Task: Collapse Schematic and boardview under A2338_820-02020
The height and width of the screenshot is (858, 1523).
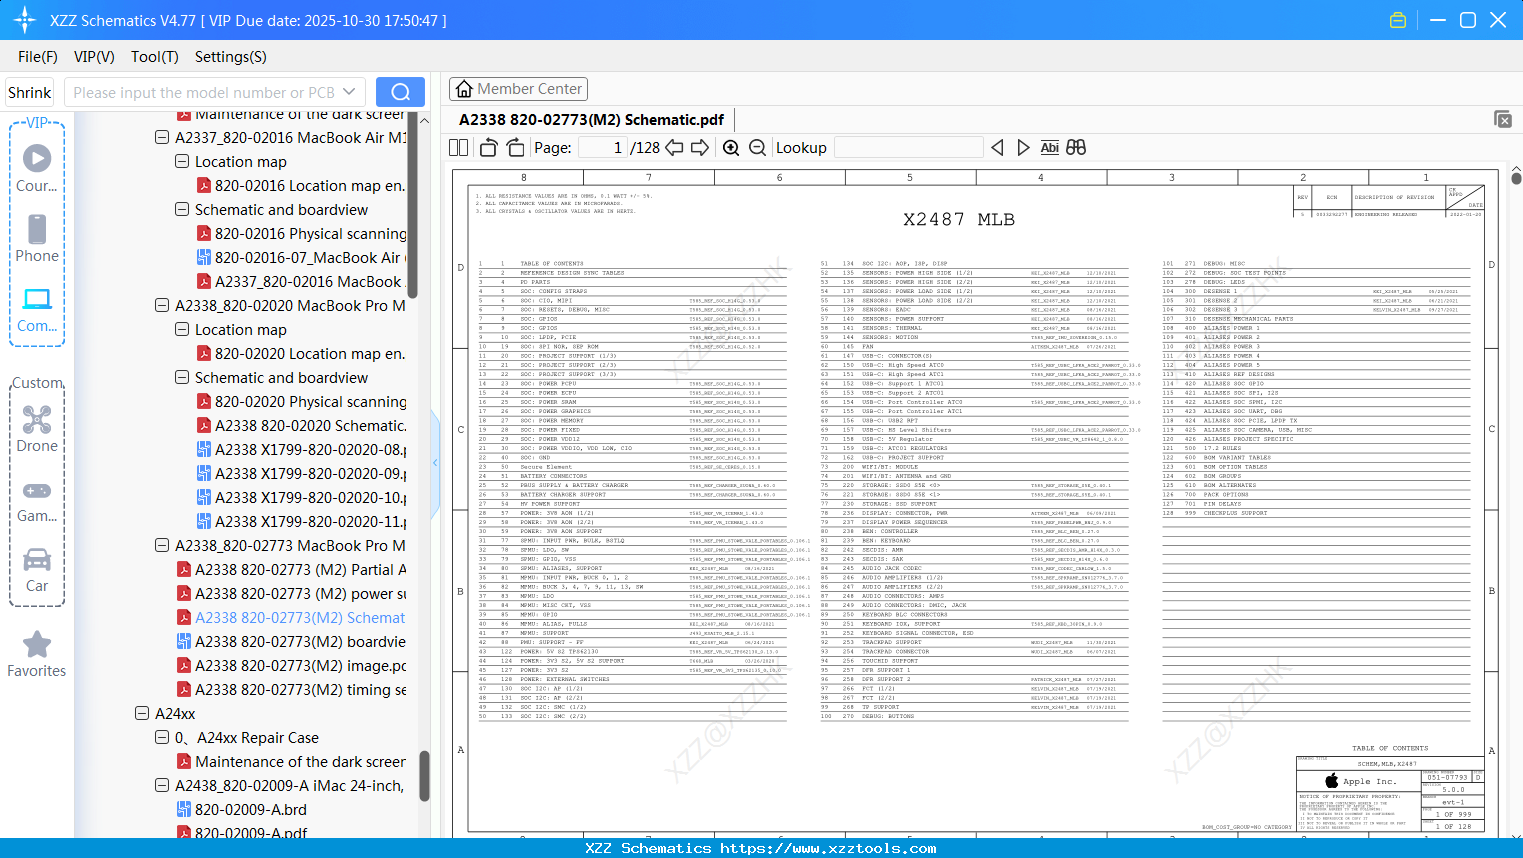Action: coord(182,377)
